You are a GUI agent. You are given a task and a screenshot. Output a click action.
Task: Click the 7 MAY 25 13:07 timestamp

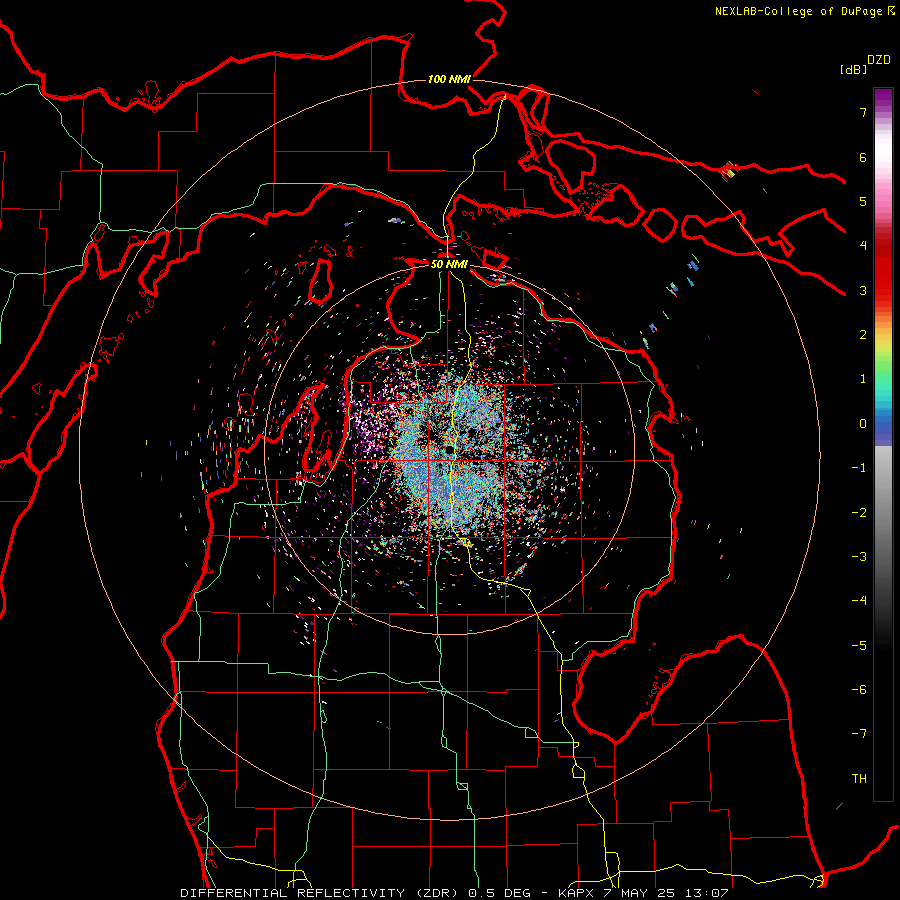click(x=666, y=893)
